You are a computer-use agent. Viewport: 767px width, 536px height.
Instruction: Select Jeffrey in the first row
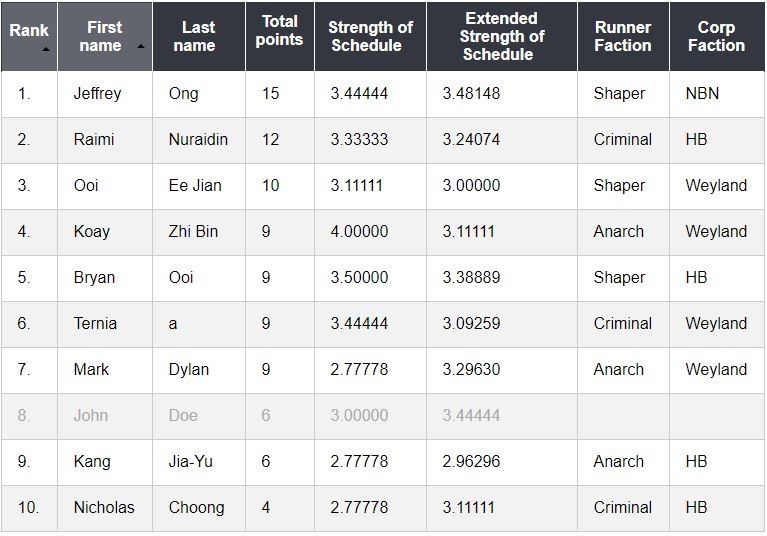click(97, 94)
